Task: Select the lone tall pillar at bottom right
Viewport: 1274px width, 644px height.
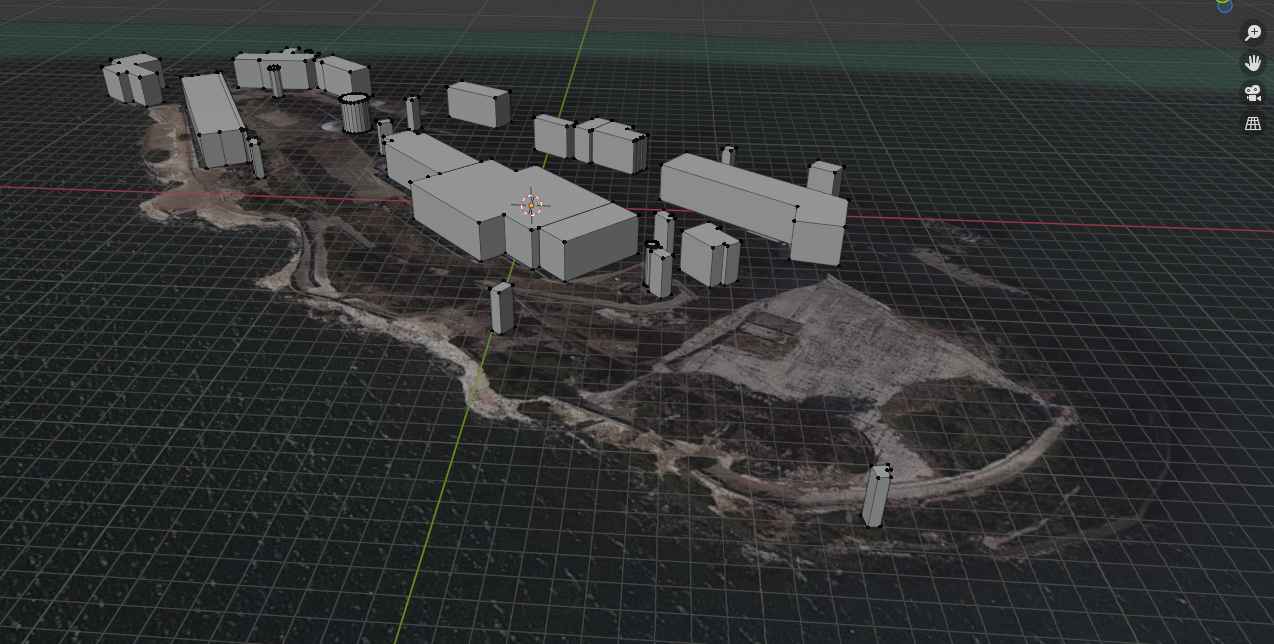Action: pos(876,496)
